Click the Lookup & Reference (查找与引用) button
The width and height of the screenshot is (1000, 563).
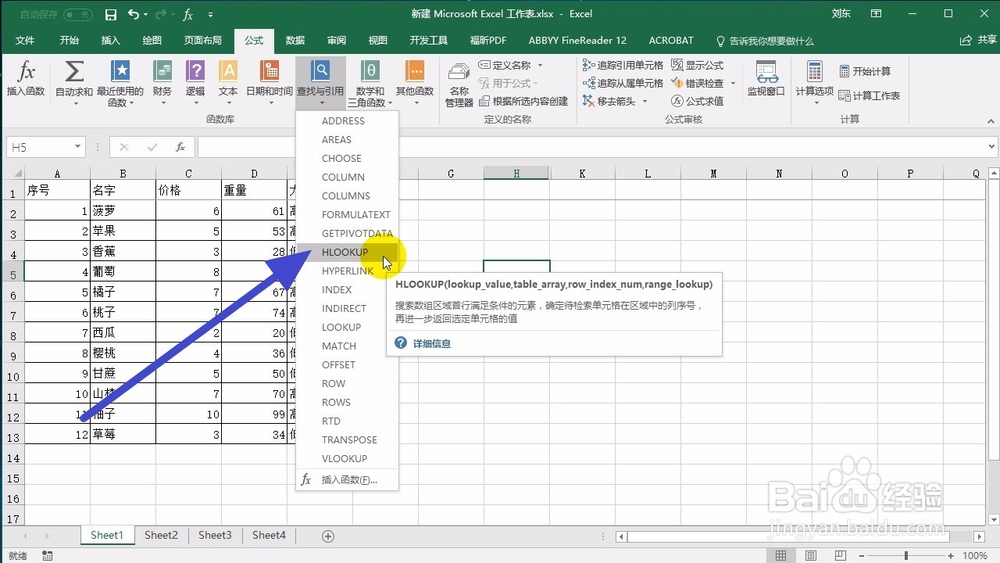[320, 83]
